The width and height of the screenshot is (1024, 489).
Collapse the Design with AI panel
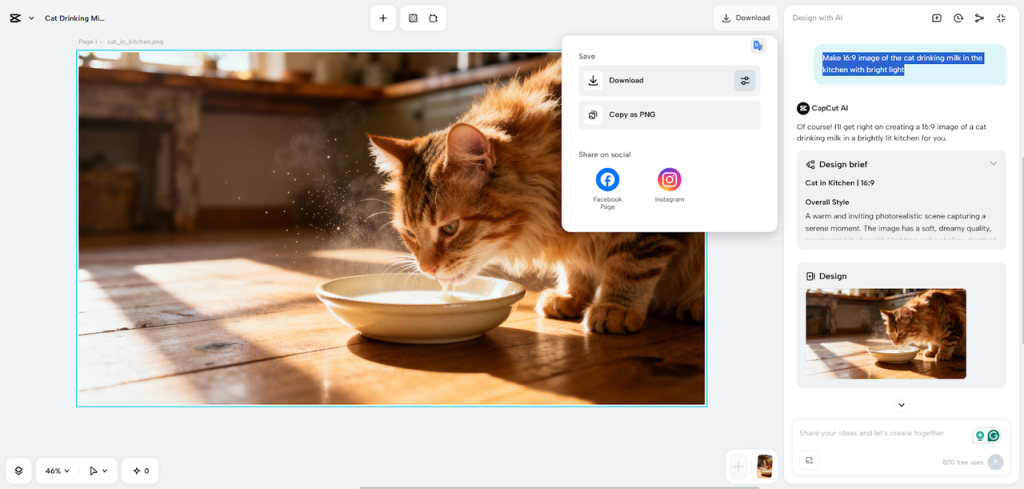[1001, 18]
